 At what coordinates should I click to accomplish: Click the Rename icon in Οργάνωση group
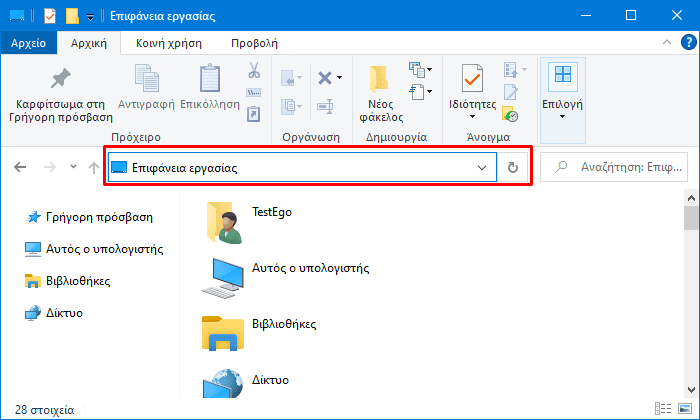coord(325,107)
